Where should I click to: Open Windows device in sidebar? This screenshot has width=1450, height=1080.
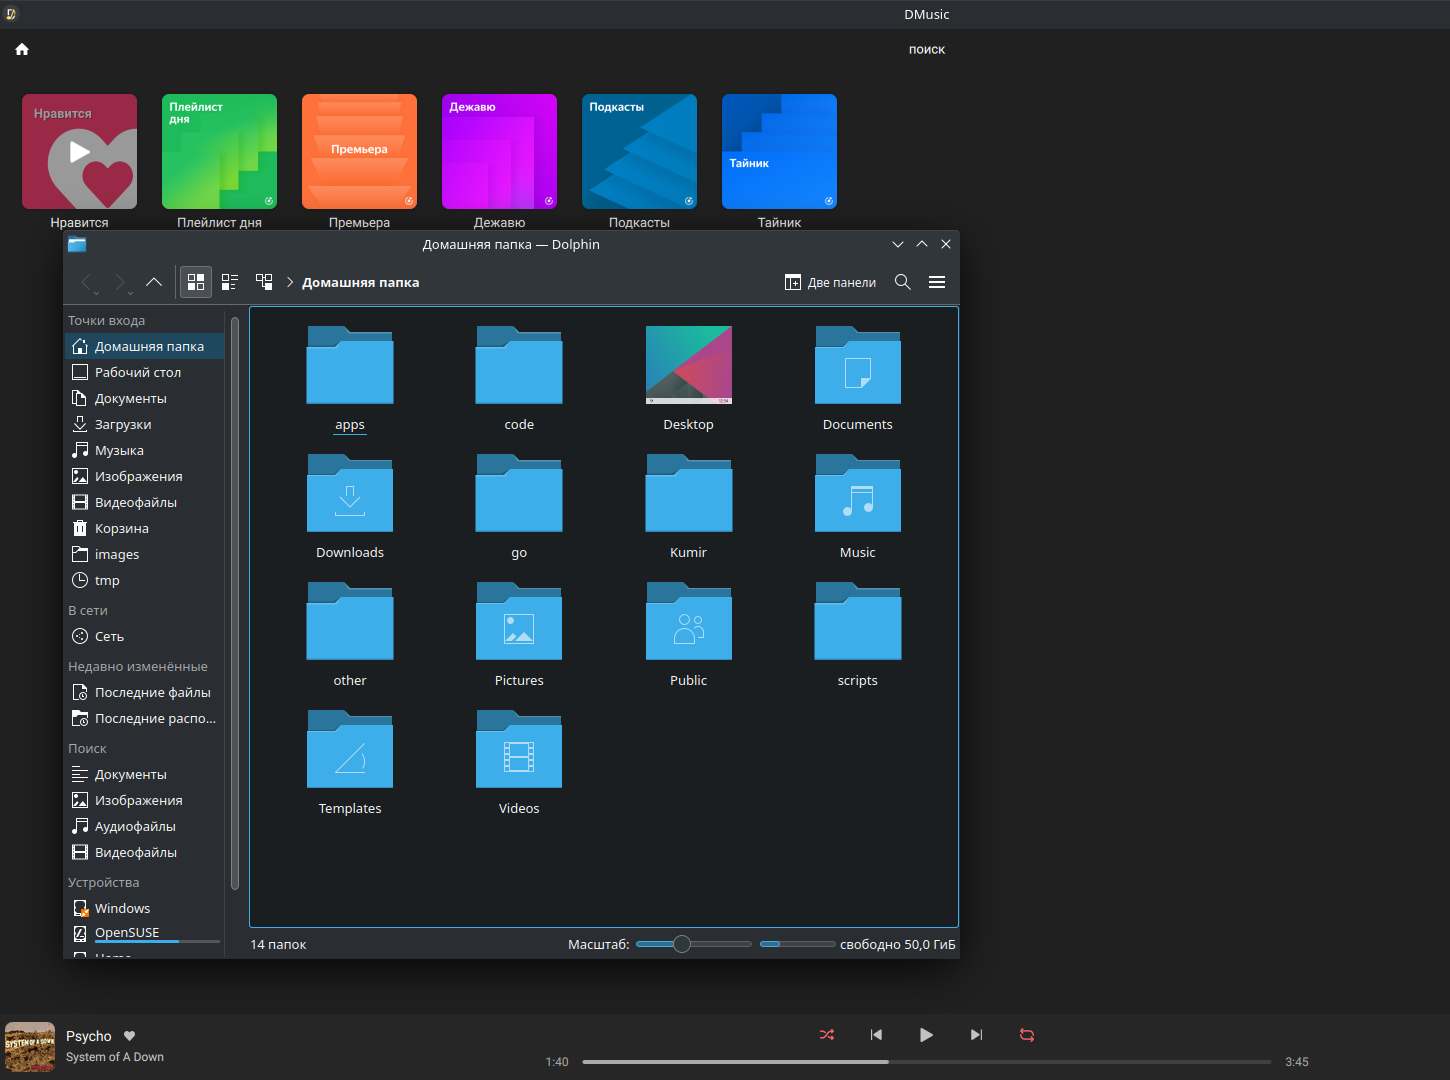click(145, 908)
